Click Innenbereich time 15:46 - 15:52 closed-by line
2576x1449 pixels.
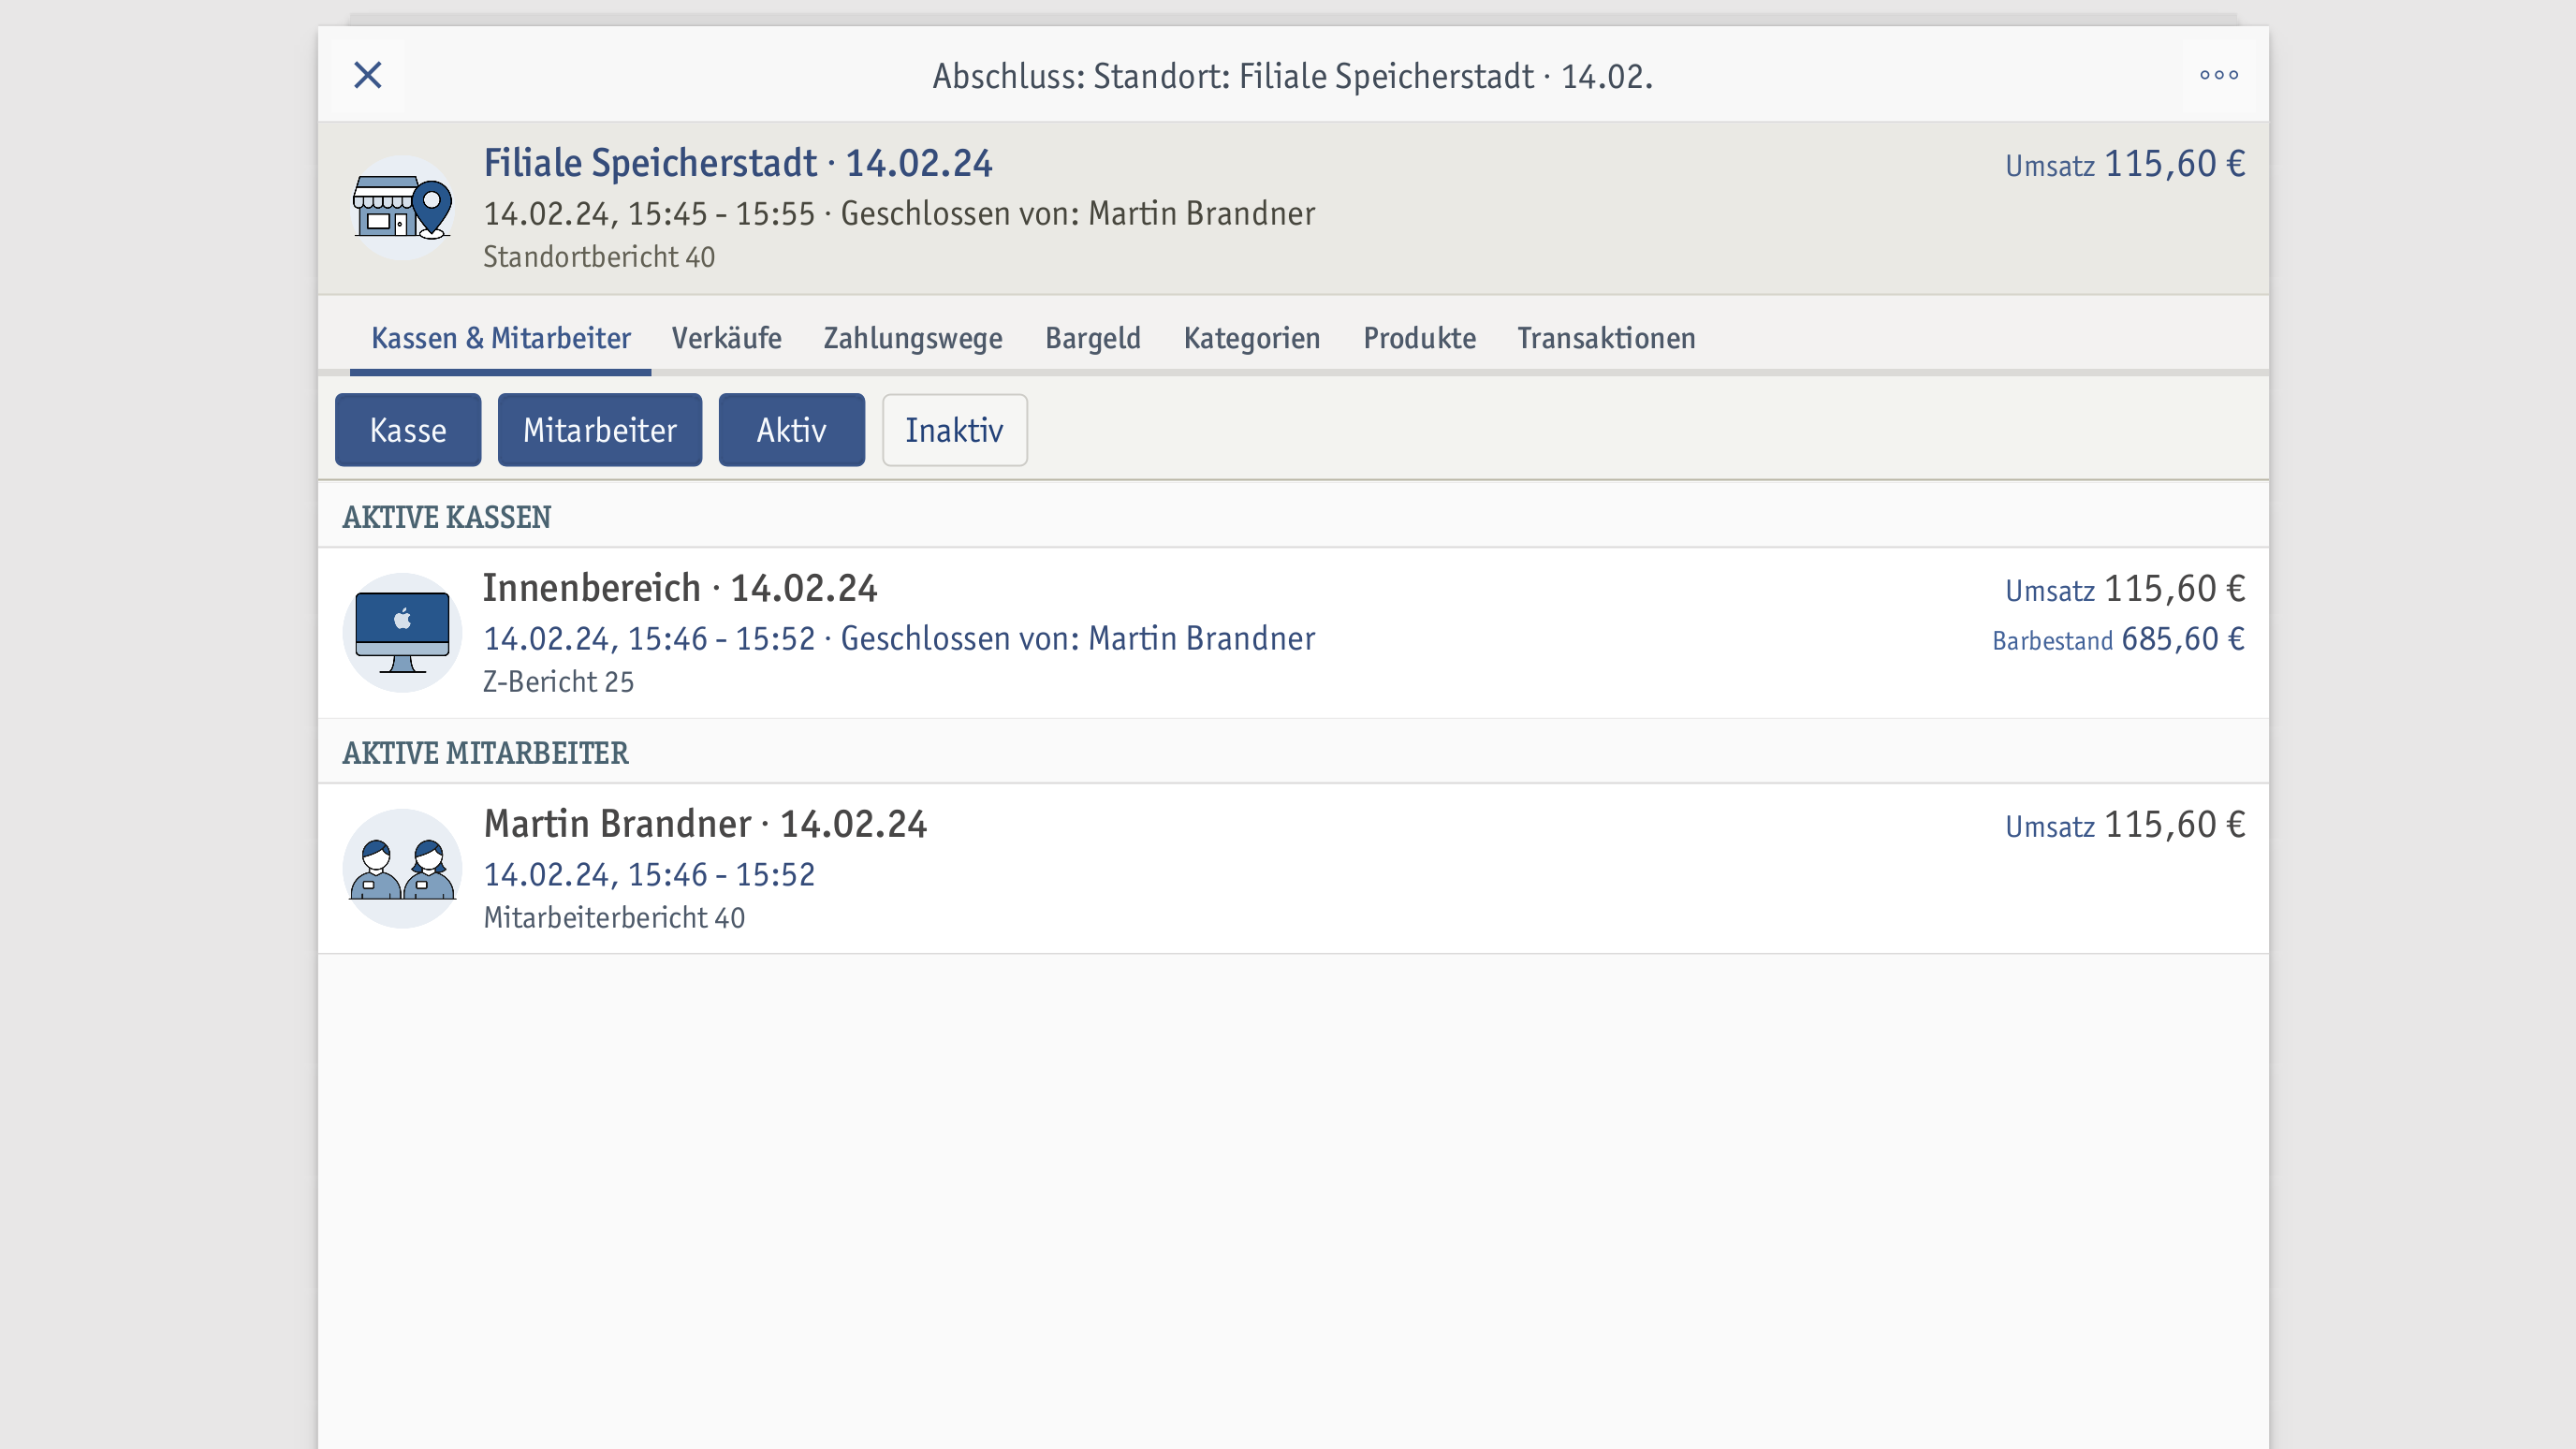click(x=899, y=639)
